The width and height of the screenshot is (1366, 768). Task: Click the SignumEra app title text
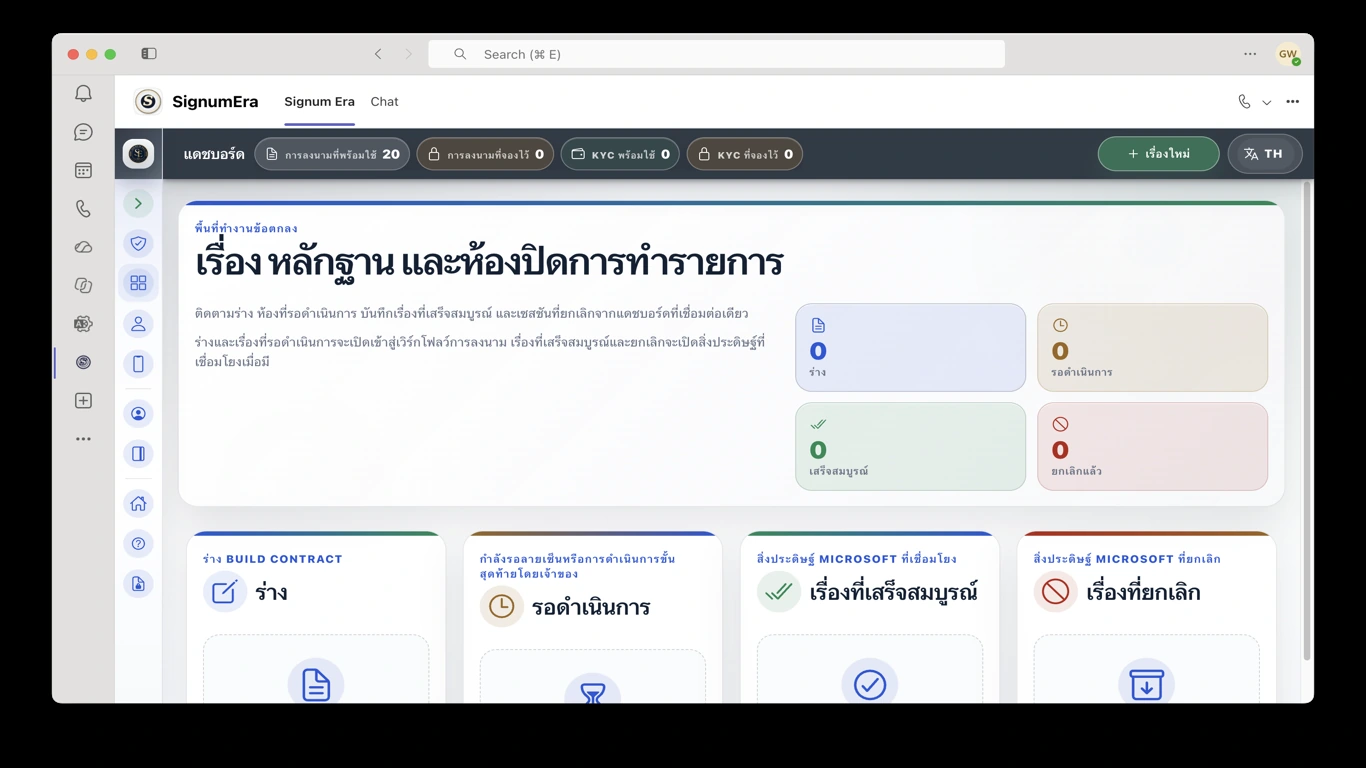tap(215, 102)
